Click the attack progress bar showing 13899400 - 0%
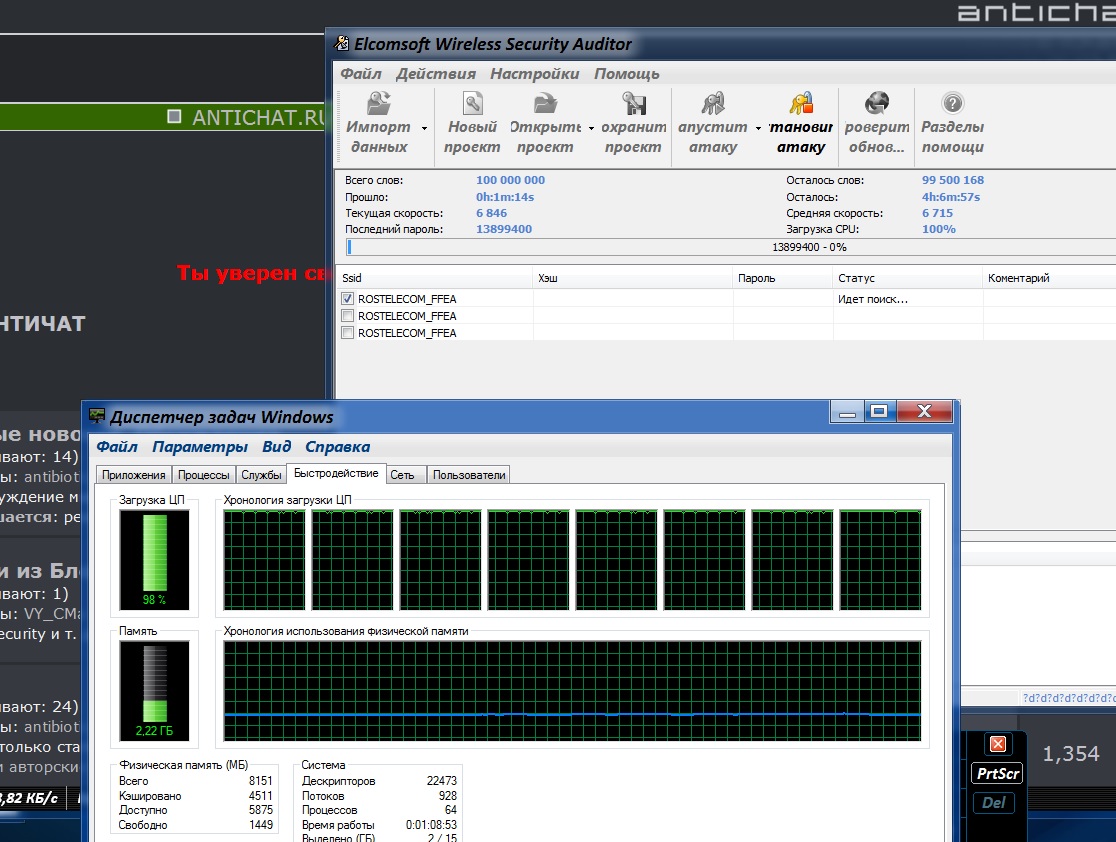Screen dimensions: 1116x842 pyautogui.click(x=730, y=247)
